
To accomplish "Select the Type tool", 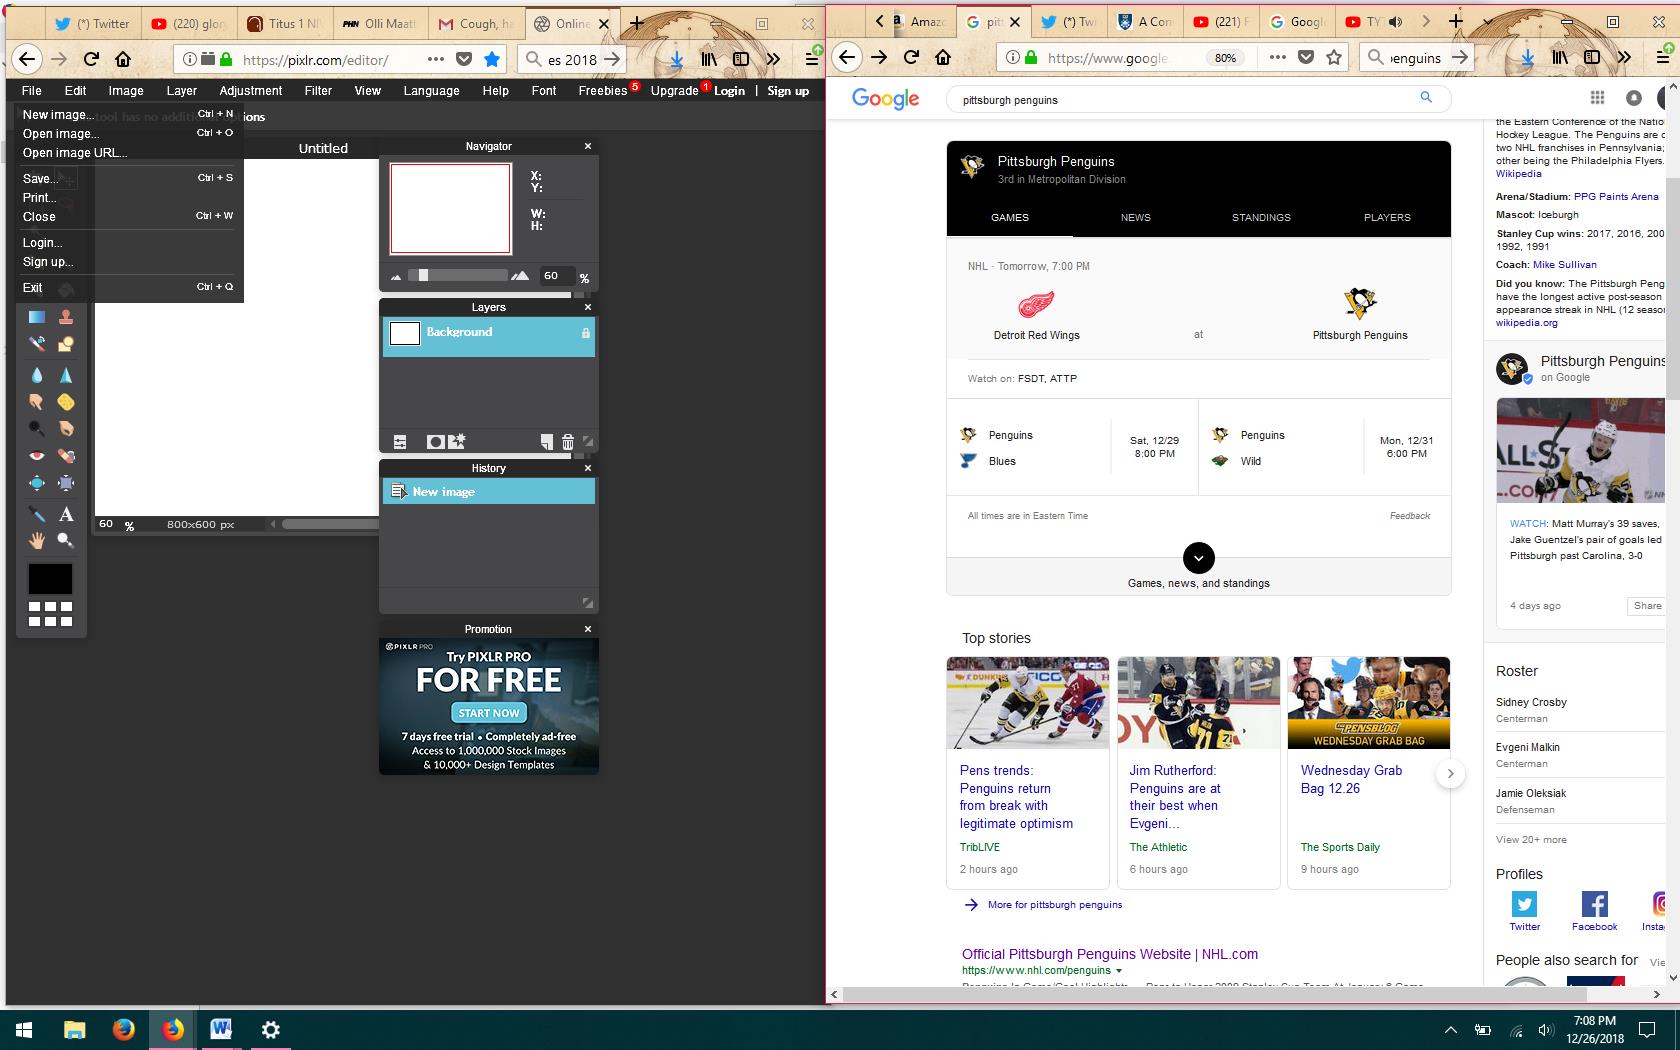I will [66, 514].
